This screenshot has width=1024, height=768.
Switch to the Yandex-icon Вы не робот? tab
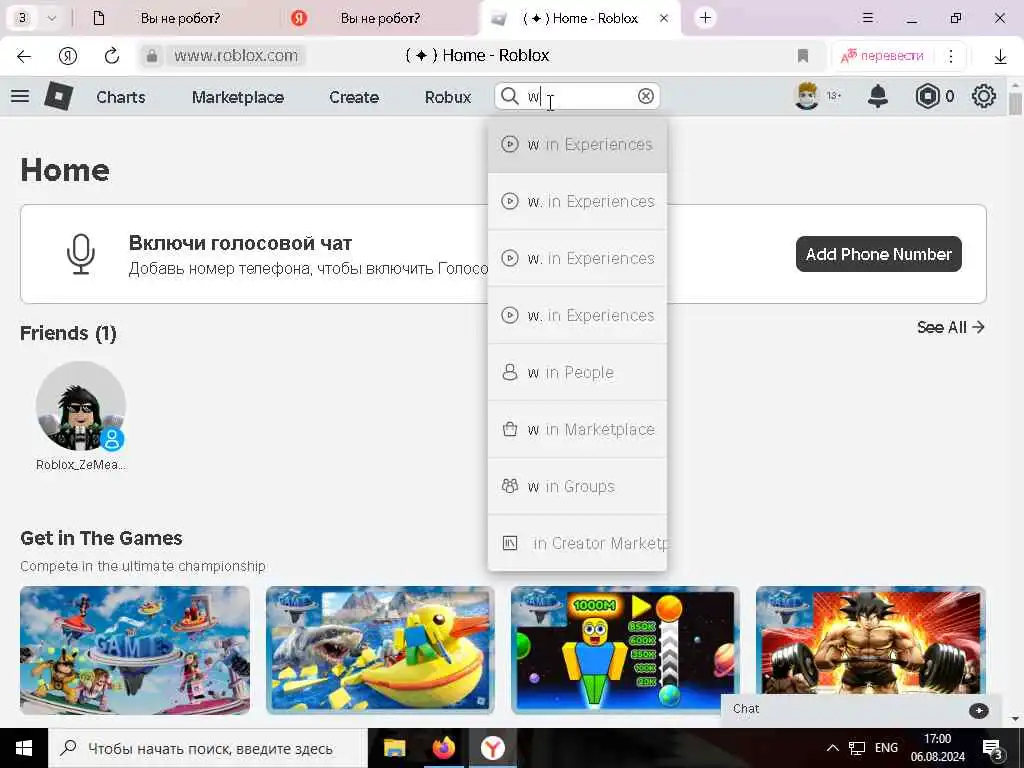(x=380, y=18)
